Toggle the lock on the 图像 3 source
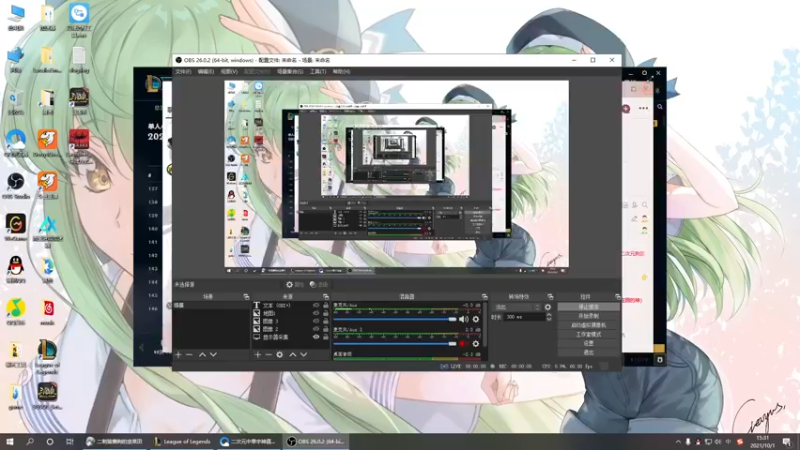The width and height of the screenshot is (800, 450). click(x=326, y=321)
